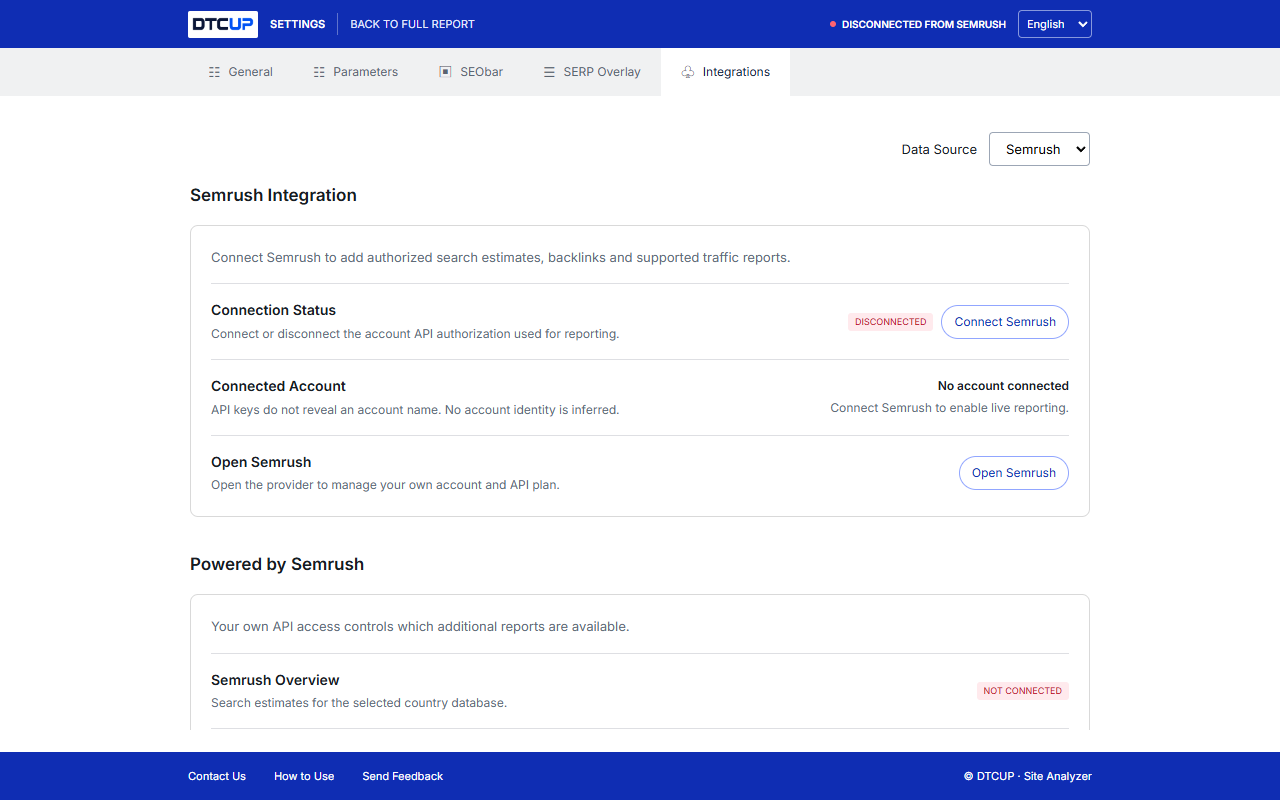The height and width of the screenshot is (800, 1280).
Task: Click the 'Semrush Integration' heading
Action: [x=273, y=195]
